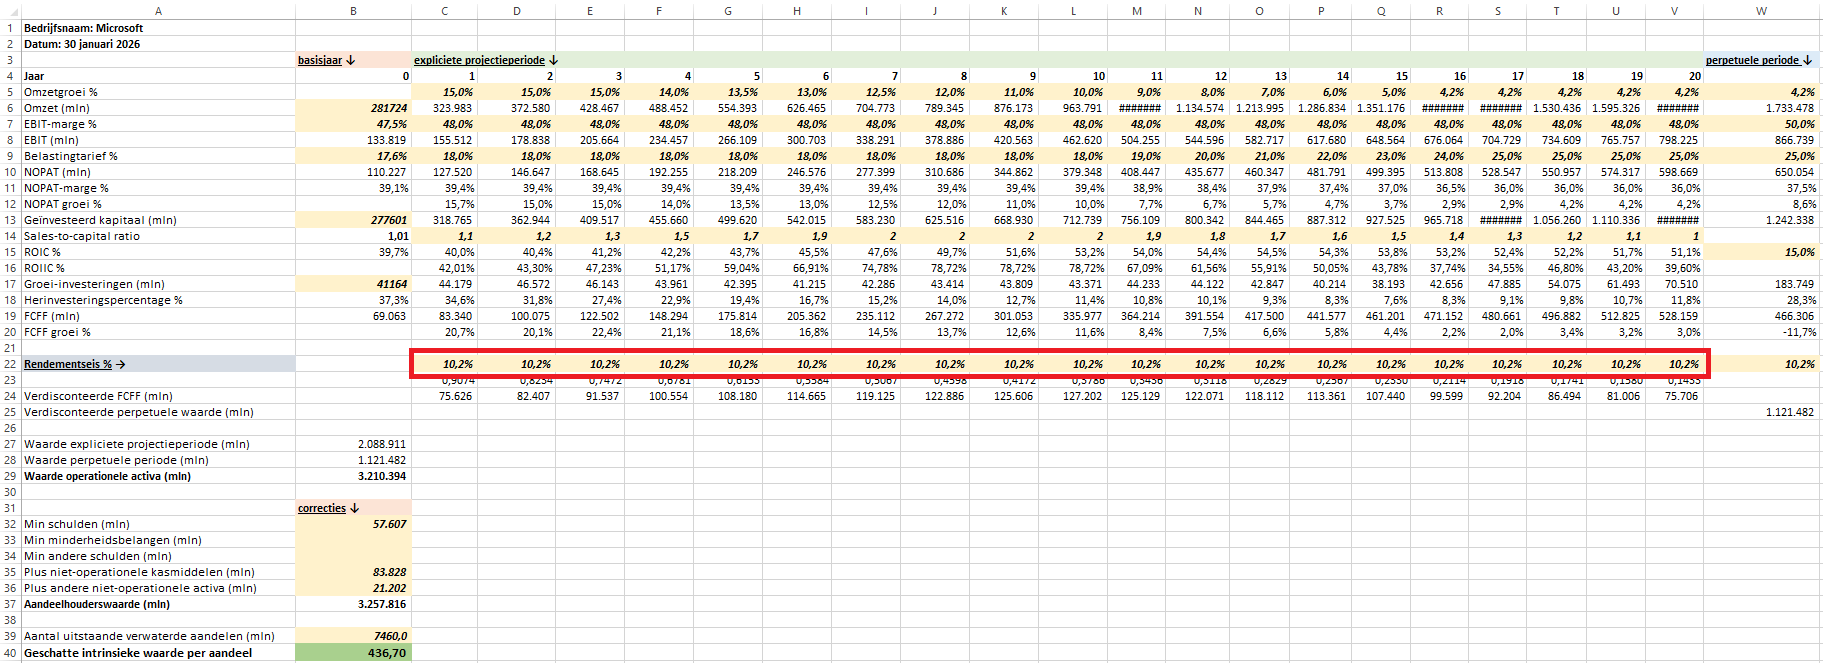Select the 'Herinvesteringspercentage %' row label
This screenshot has width=1823, height=663.
103,300
